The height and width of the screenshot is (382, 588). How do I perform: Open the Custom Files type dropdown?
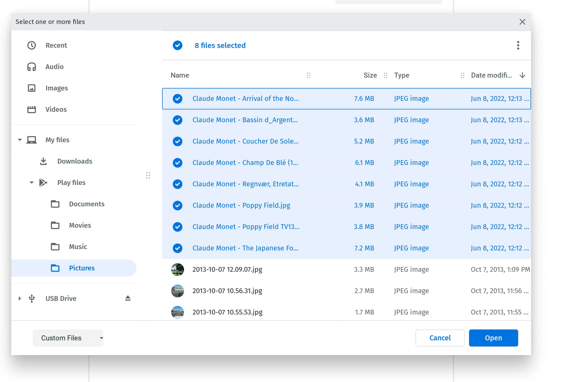(x=68, y=338)
